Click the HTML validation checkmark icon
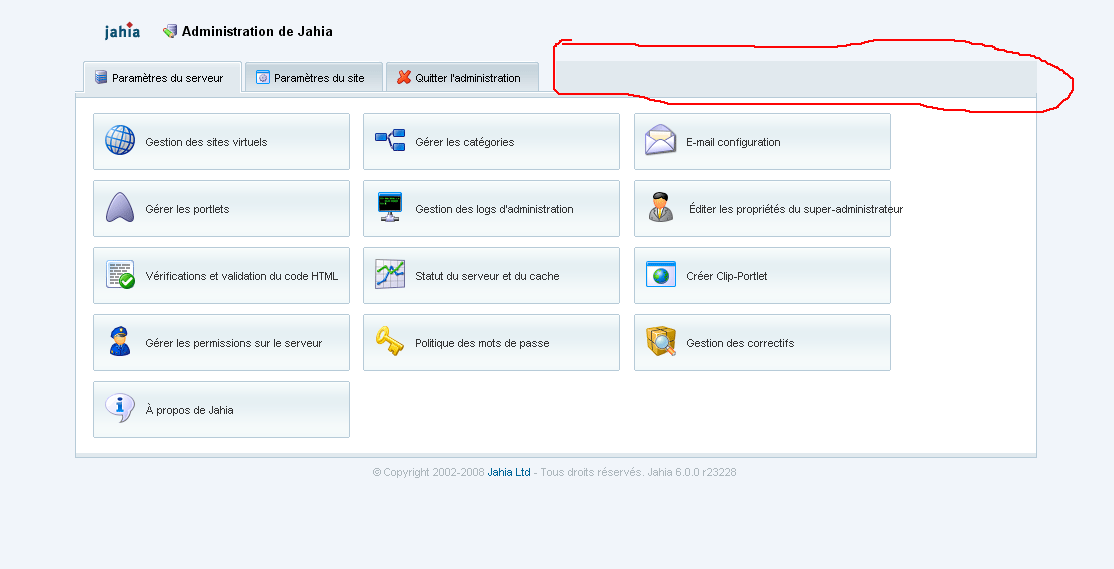 (120, 275)
